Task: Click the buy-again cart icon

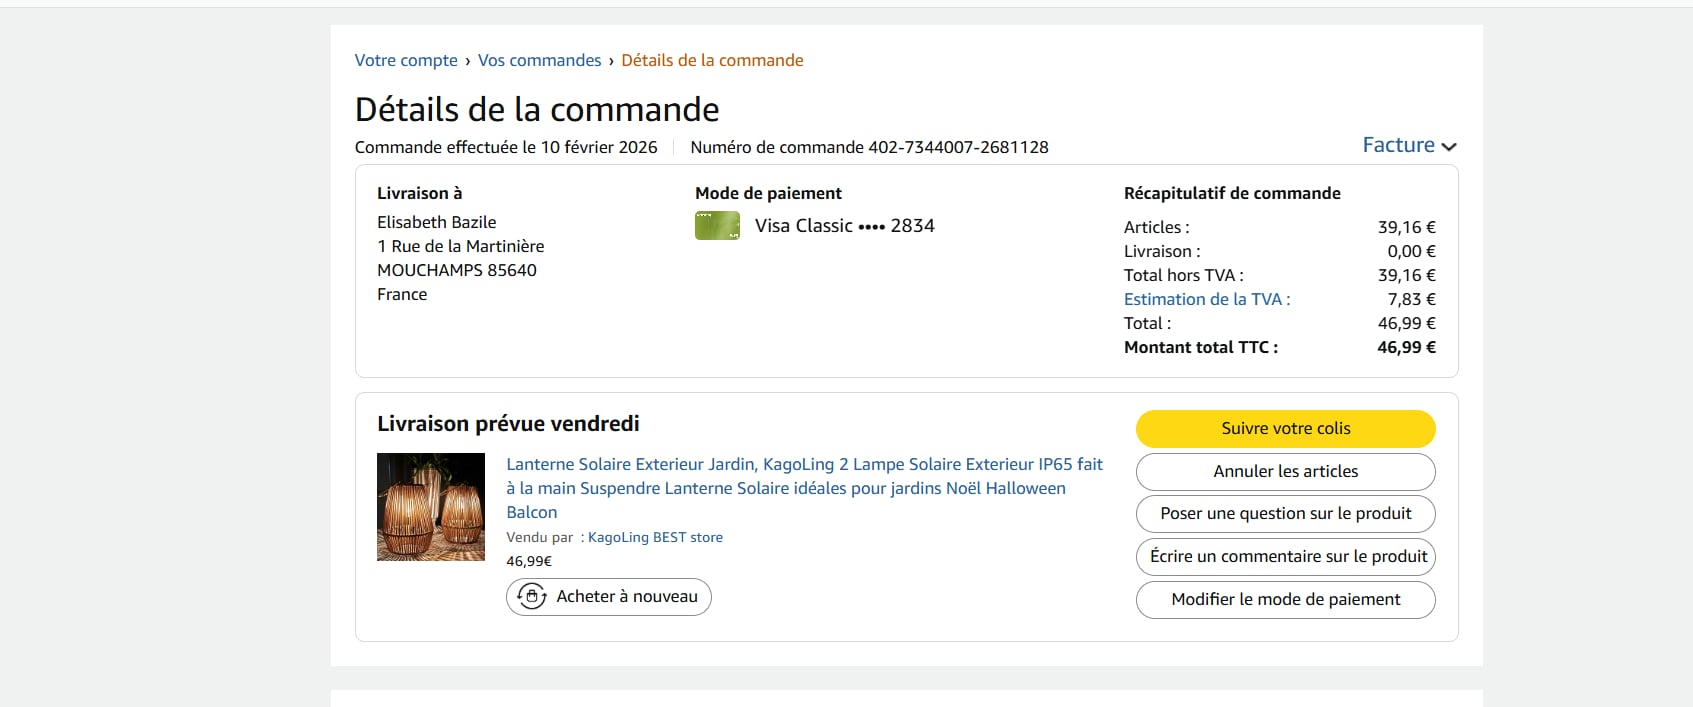Action: (531, 597)
